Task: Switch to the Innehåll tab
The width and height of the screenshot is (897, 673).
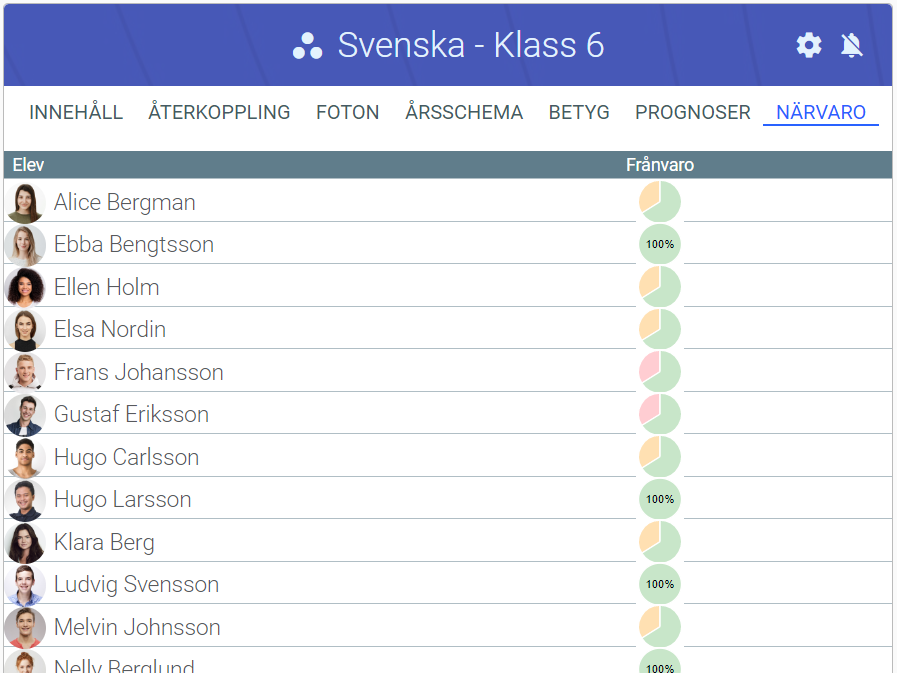Action: click(76, 113)
